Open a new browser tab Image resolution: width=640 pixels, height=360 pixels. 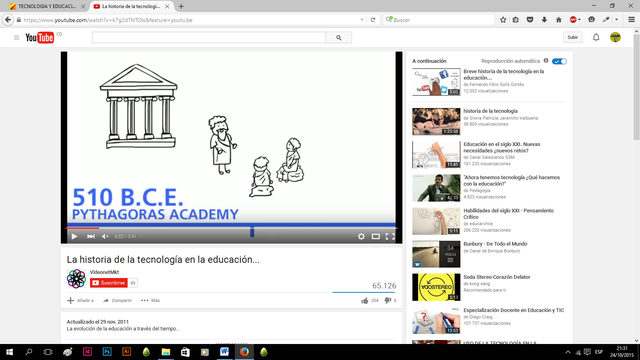point(181,6)
